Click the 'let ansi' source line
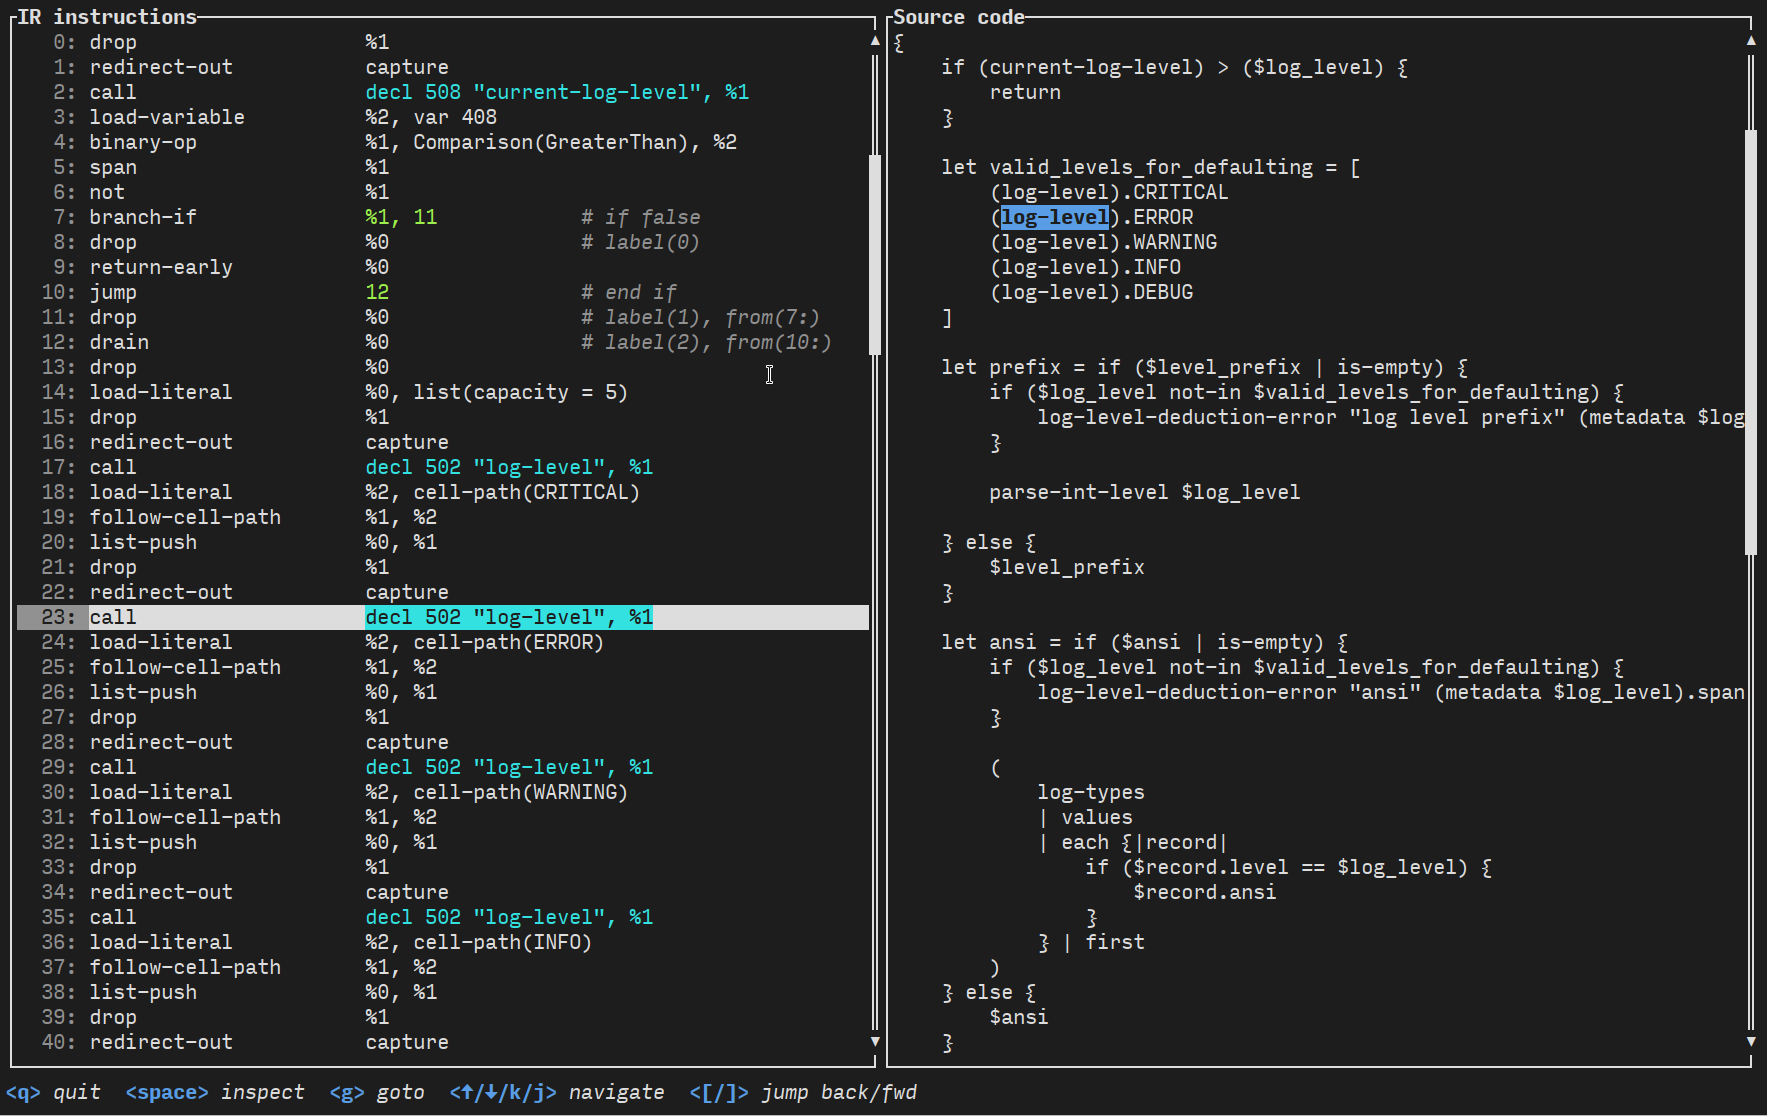 [x=1145, y=642]
